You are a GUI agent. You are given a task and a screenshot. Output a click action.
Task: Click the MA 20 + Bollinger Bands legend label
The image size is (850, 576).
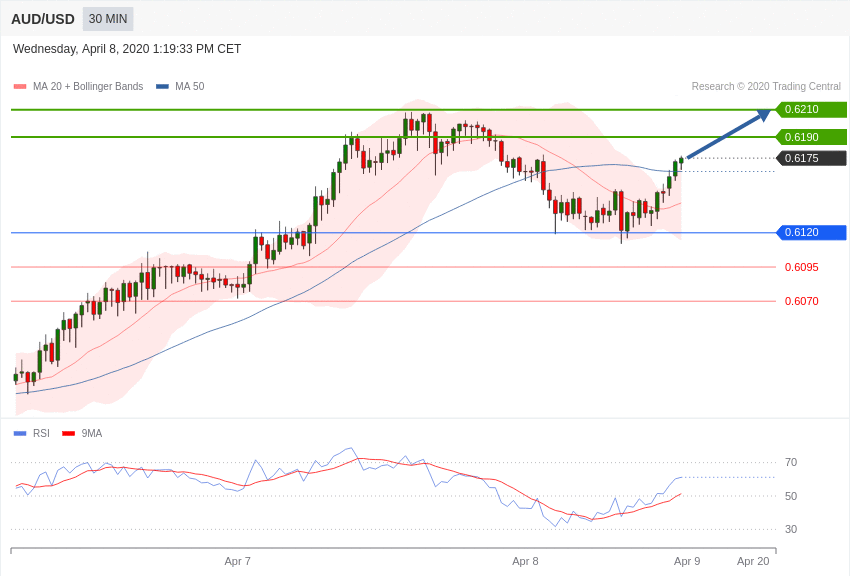(88, 86)
